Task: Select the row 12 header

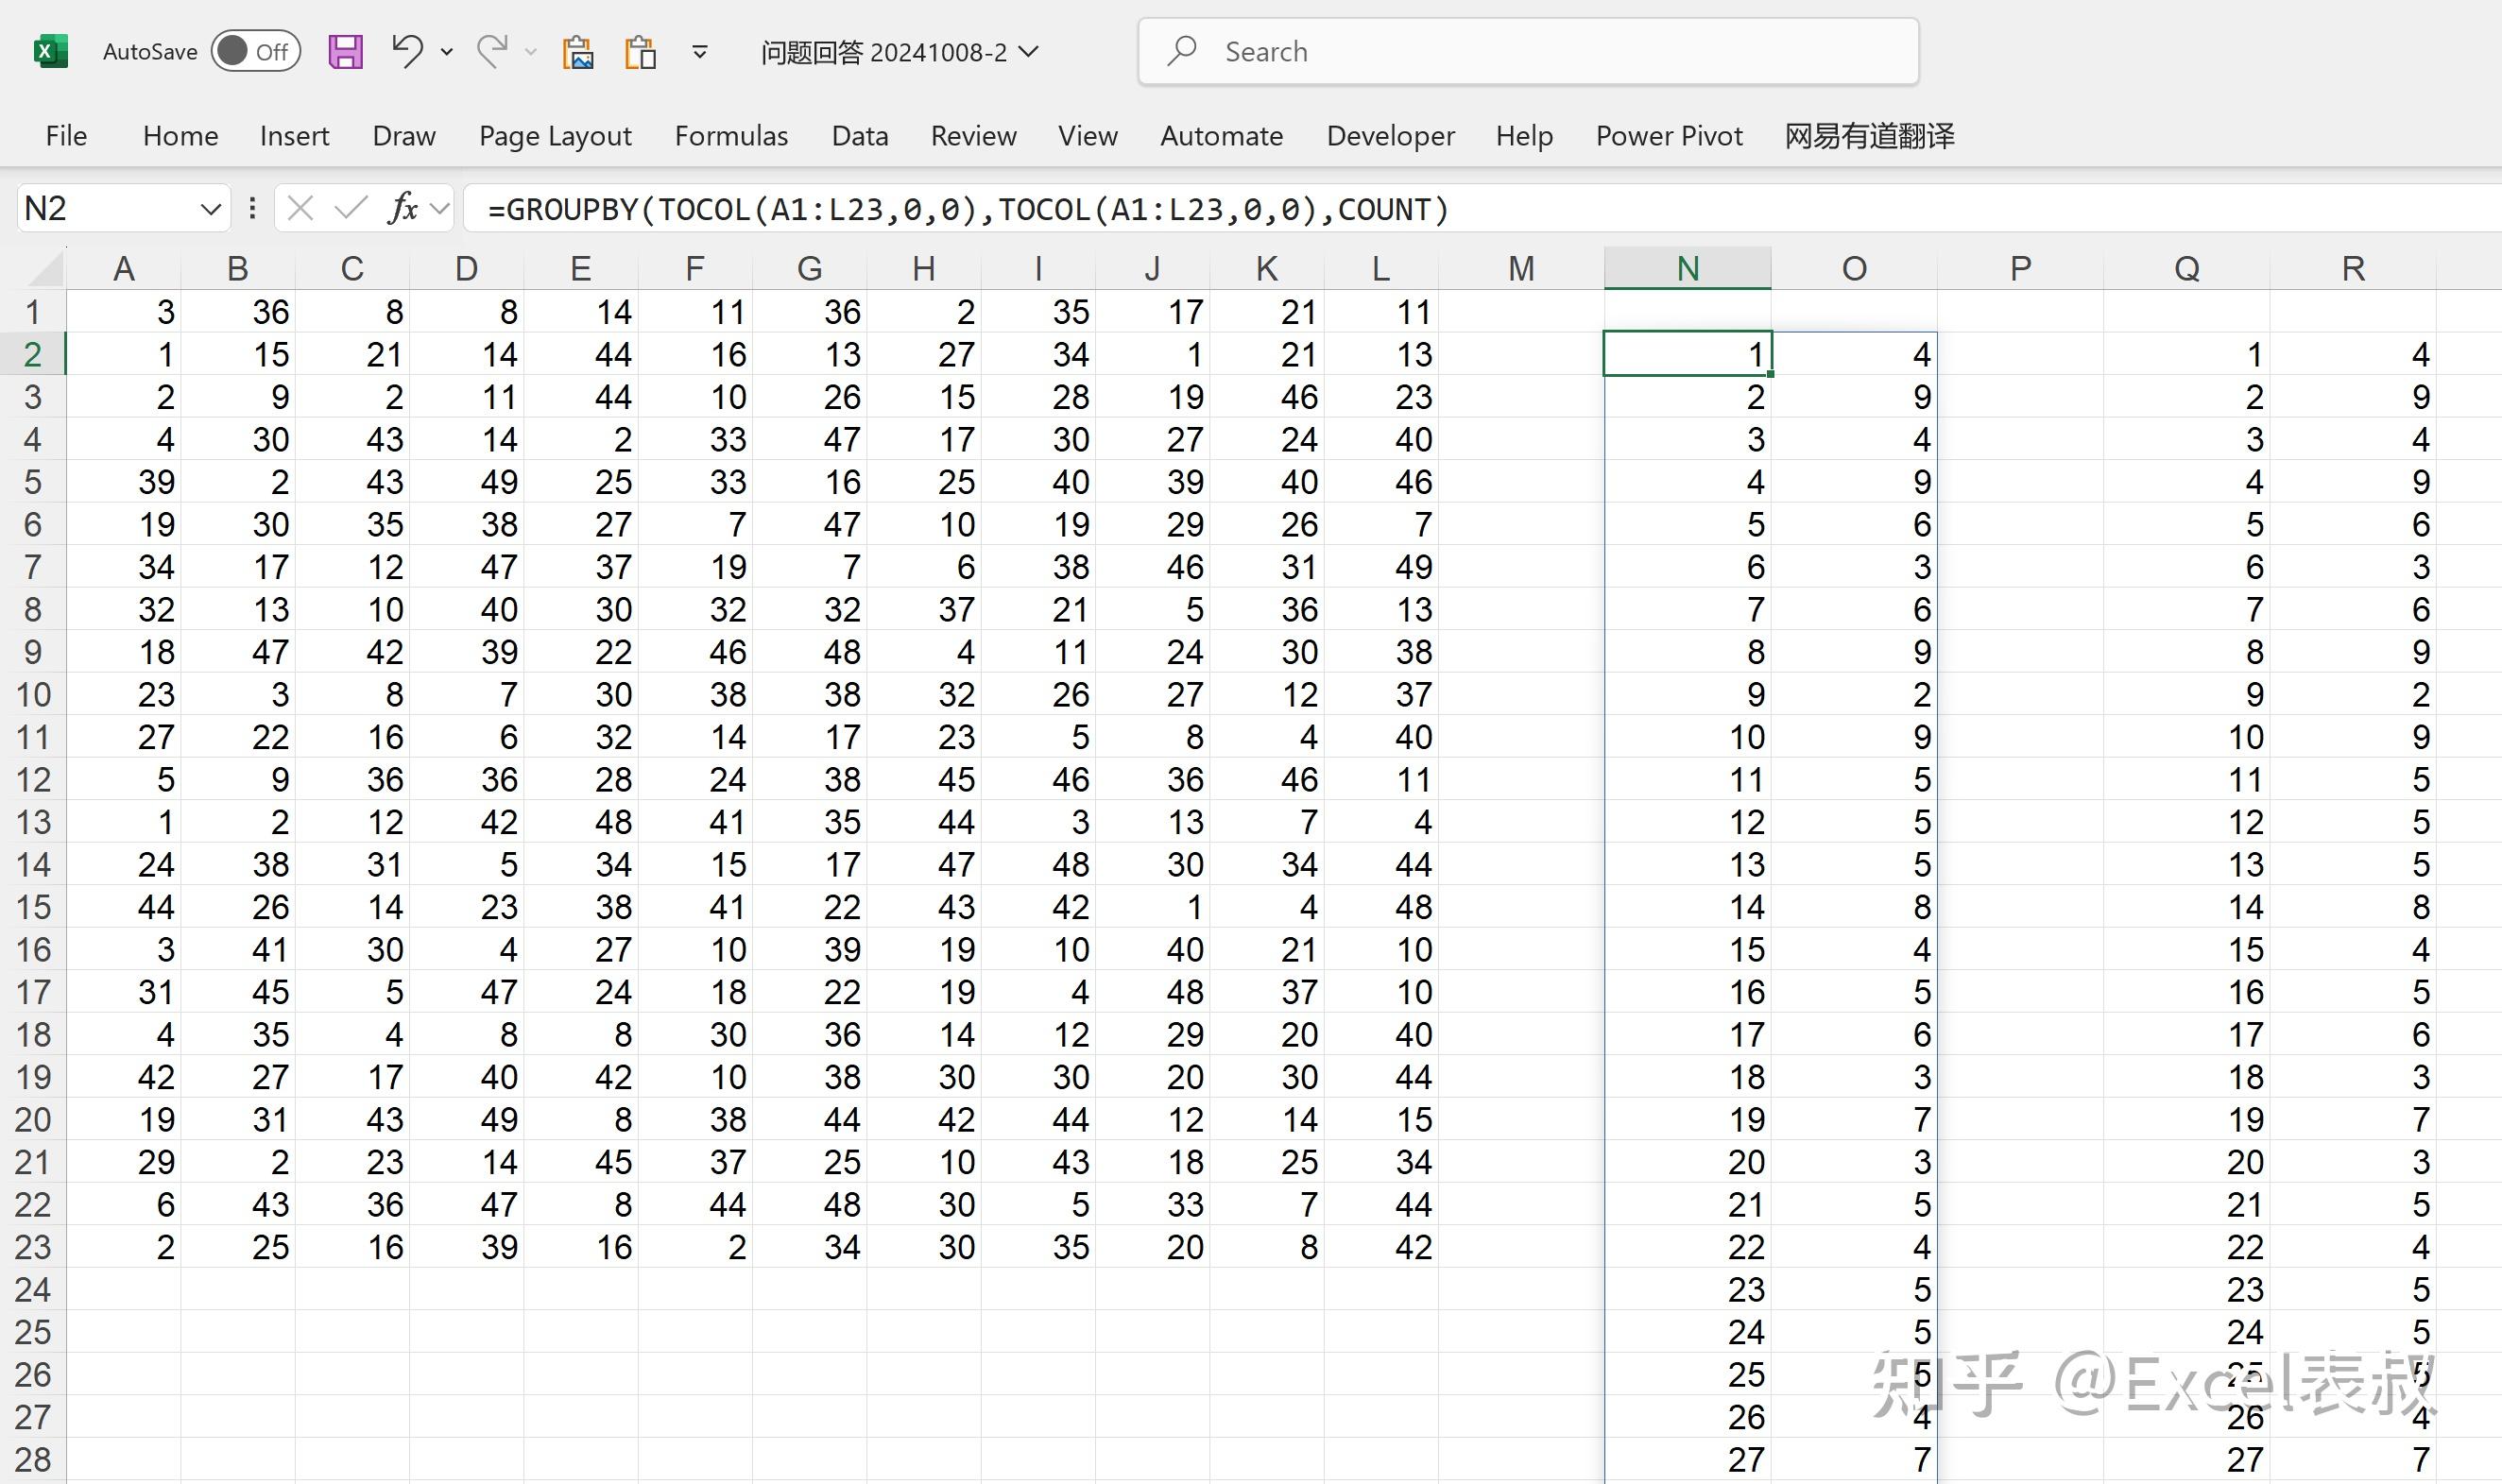Action: 33,779
